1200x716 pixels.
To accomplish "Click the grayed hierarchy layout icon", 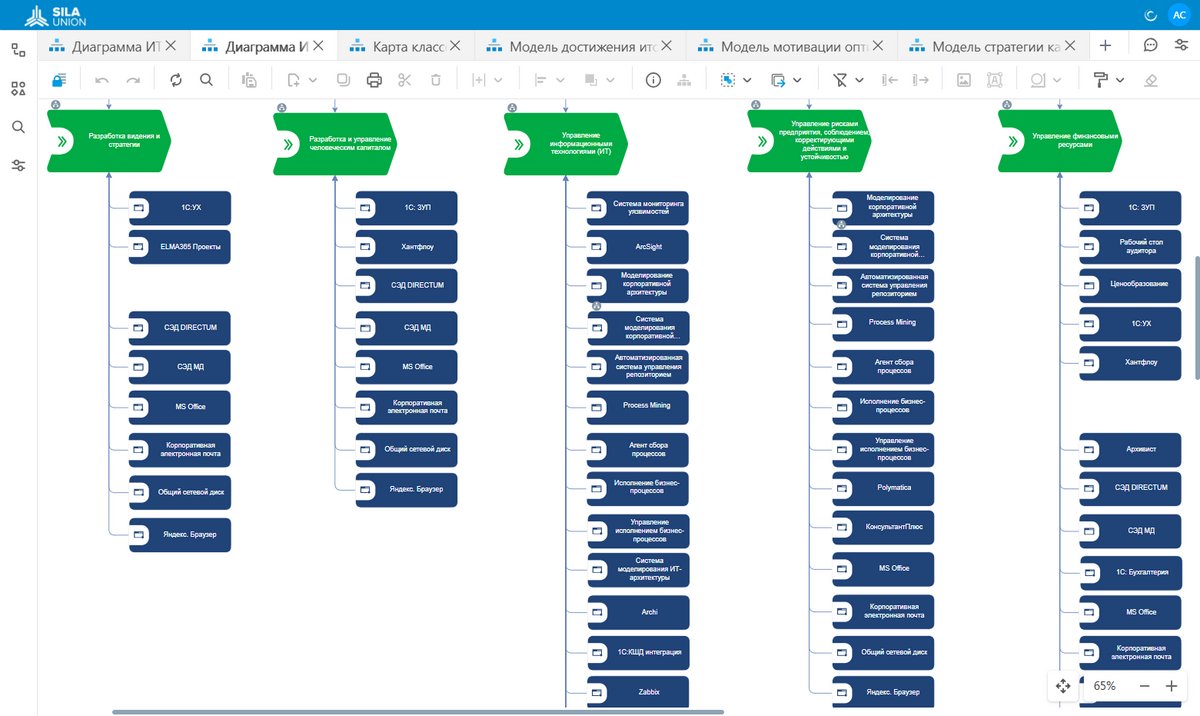I will coord(684,80).
